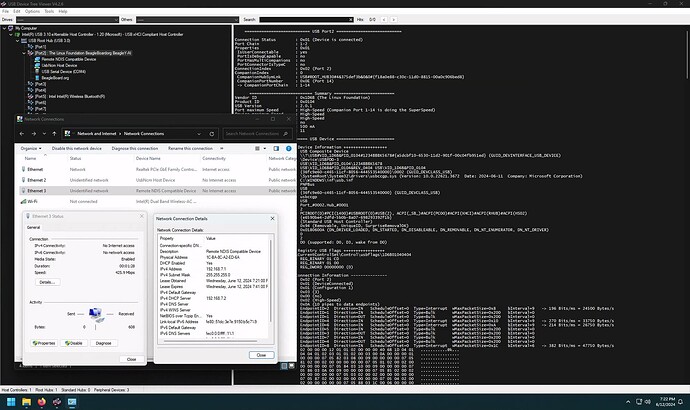
Task: Open the Options menu
Action: tap(32, 11)
